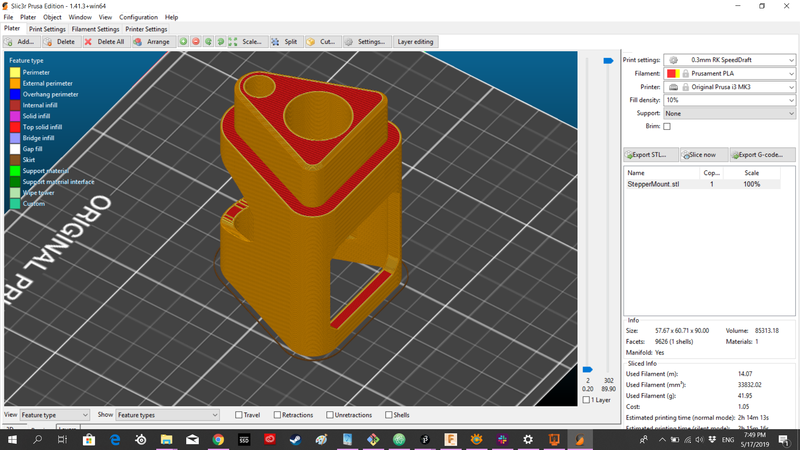Open Microsoft Store from taskbar

click(89, 439)
